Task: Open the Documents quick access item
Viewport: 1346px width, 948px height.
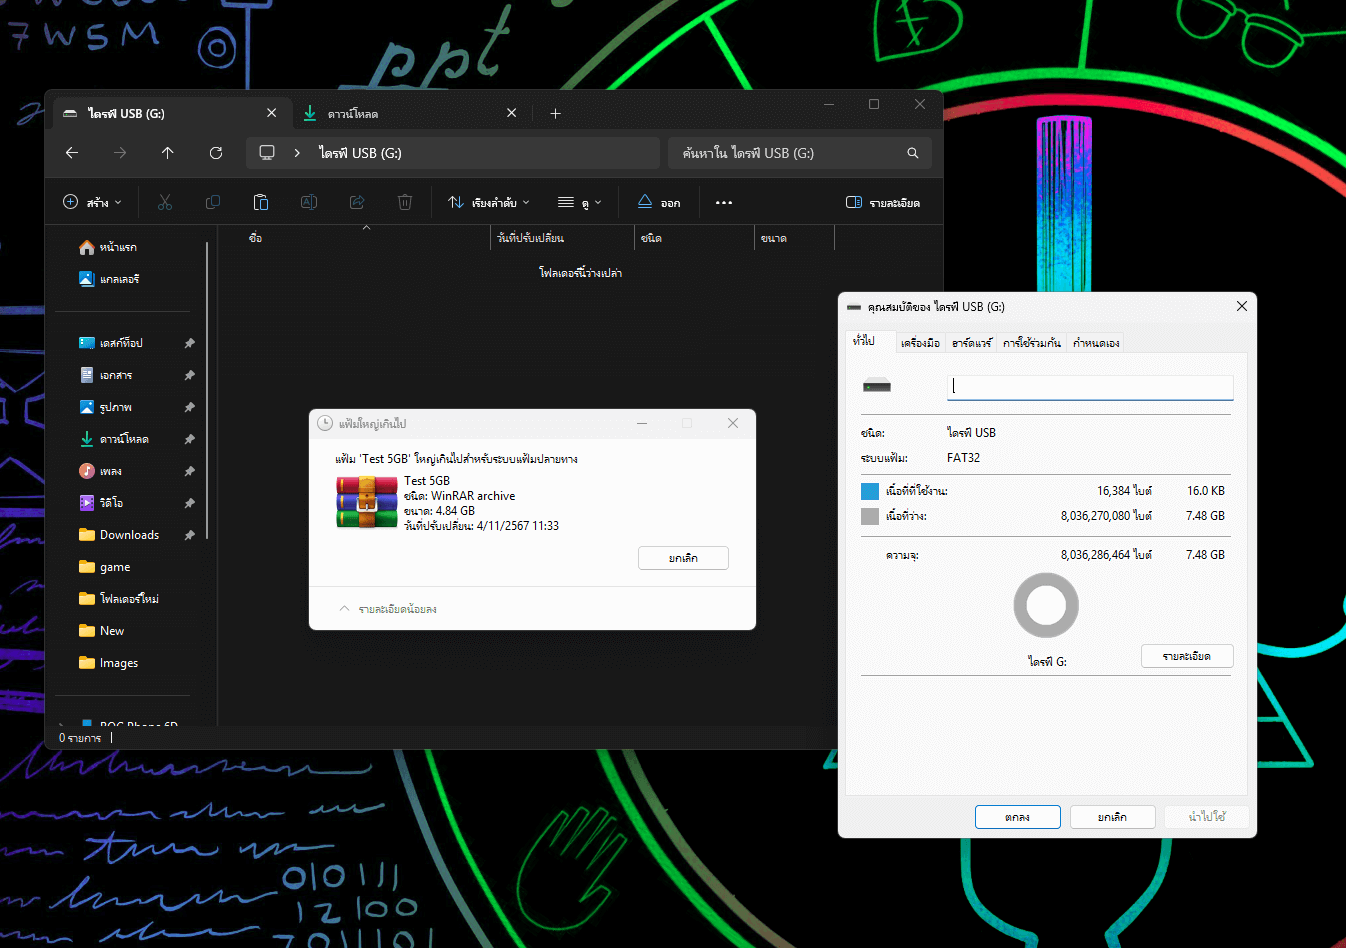Action: 106,375
